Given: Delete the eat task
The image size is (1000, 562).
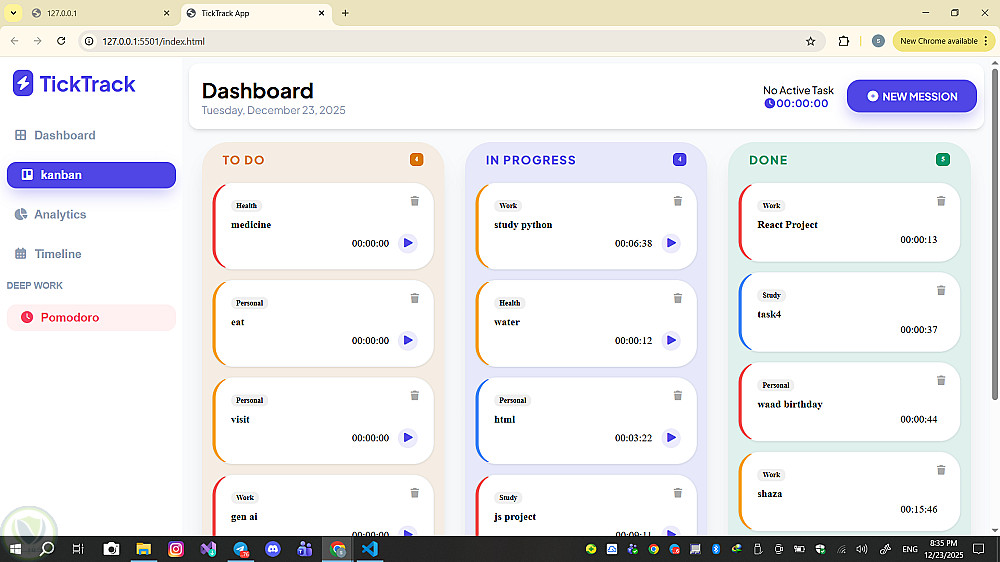Looking at the screenshot, I should click(x=415, y=299).
